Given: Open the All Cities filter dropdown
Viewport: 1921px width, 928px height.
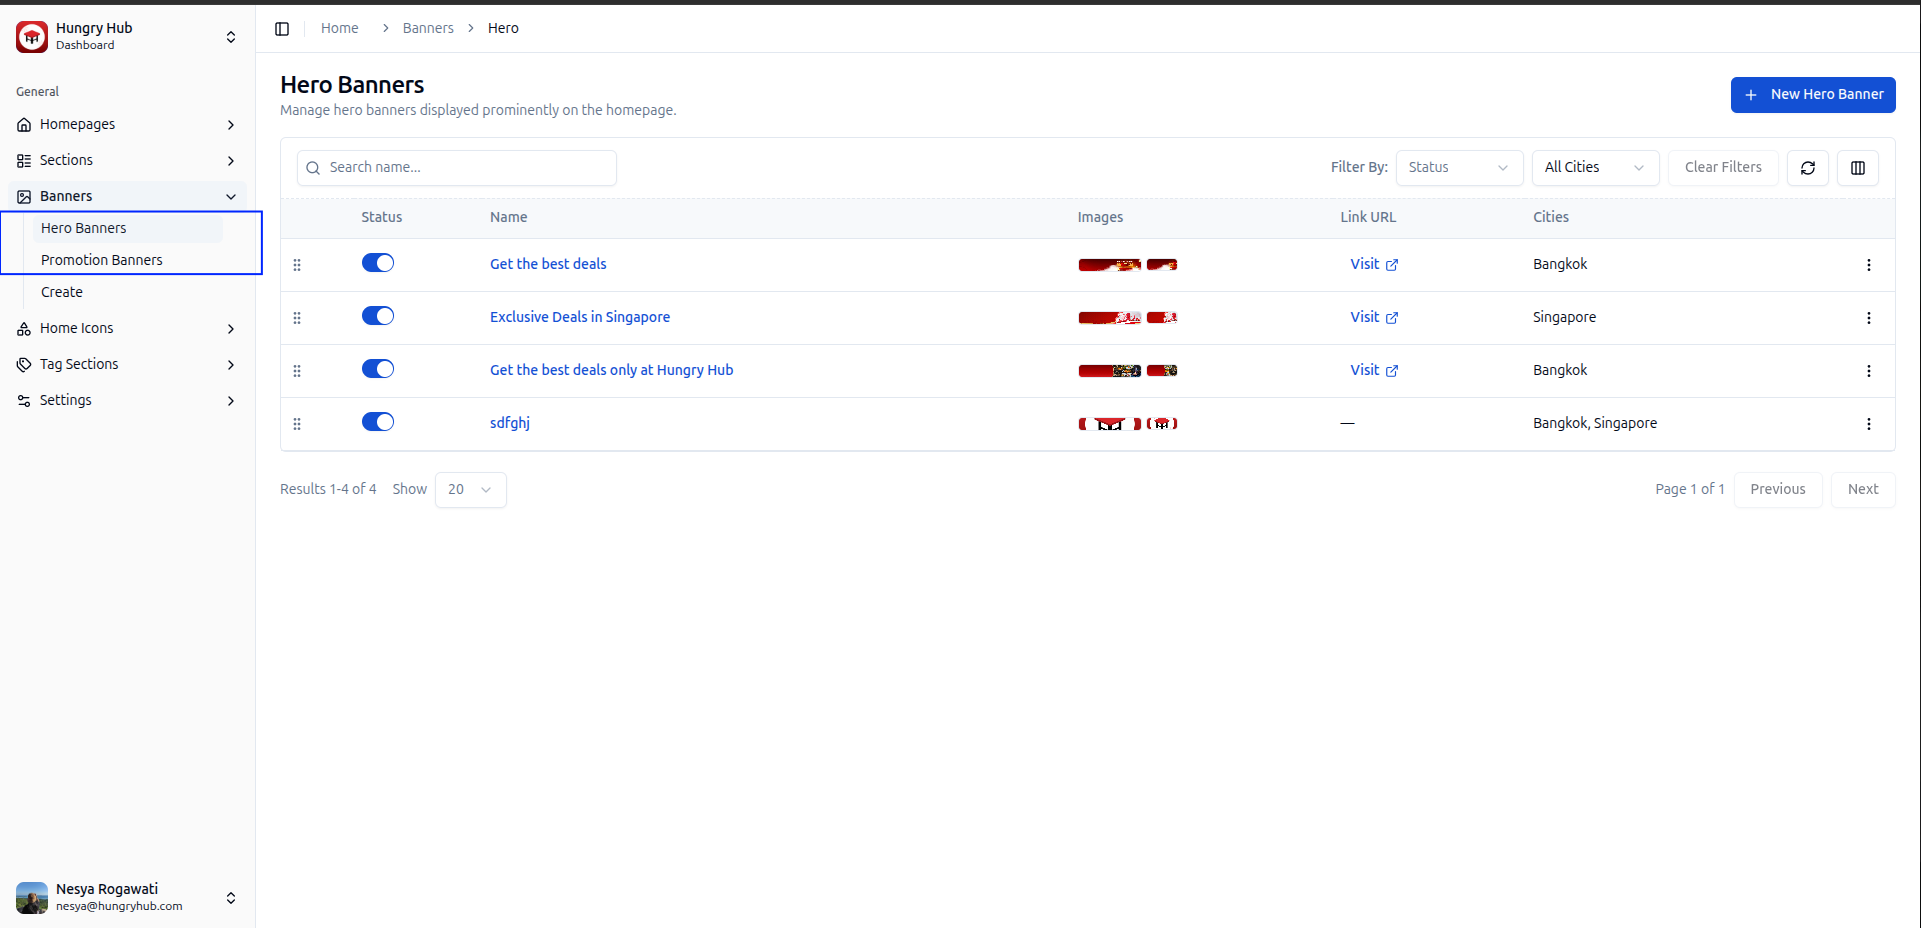Looking at the screenshot, I should click(x=1594, y=168).
